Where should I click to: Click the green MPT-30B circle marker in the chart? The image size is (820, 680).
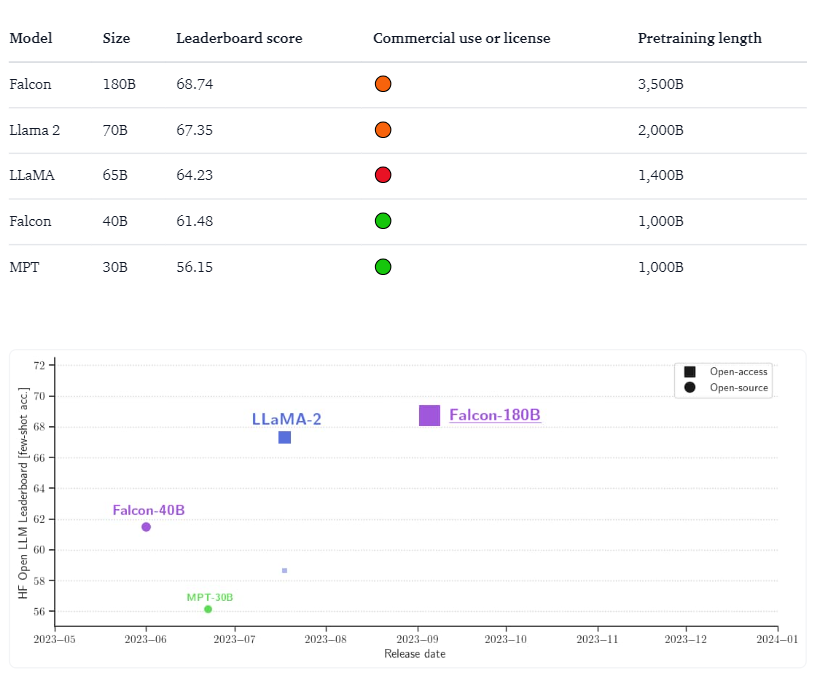pos(208,609)
